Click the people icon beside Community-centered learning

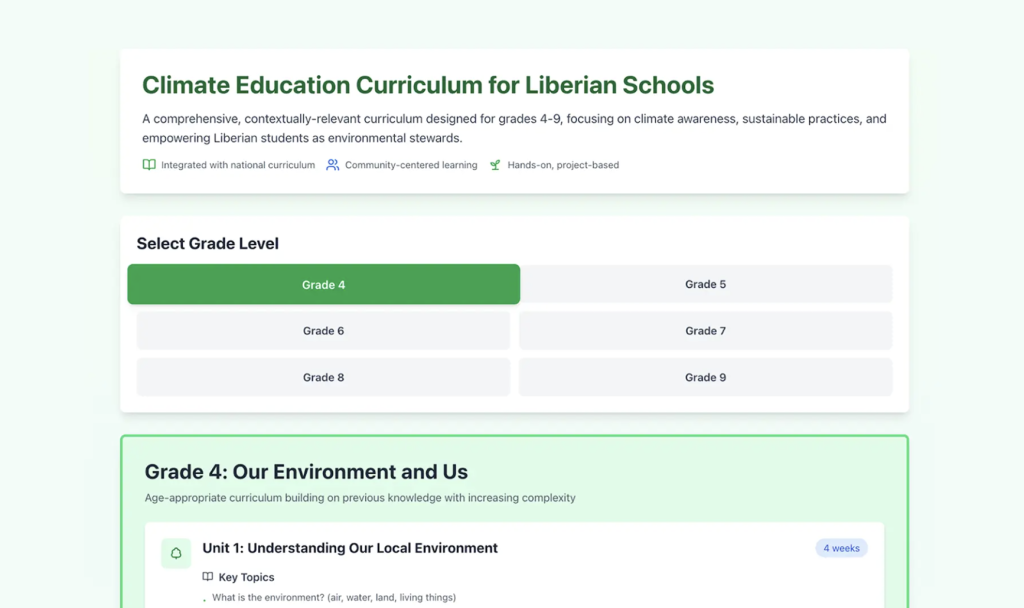[333, 165]
